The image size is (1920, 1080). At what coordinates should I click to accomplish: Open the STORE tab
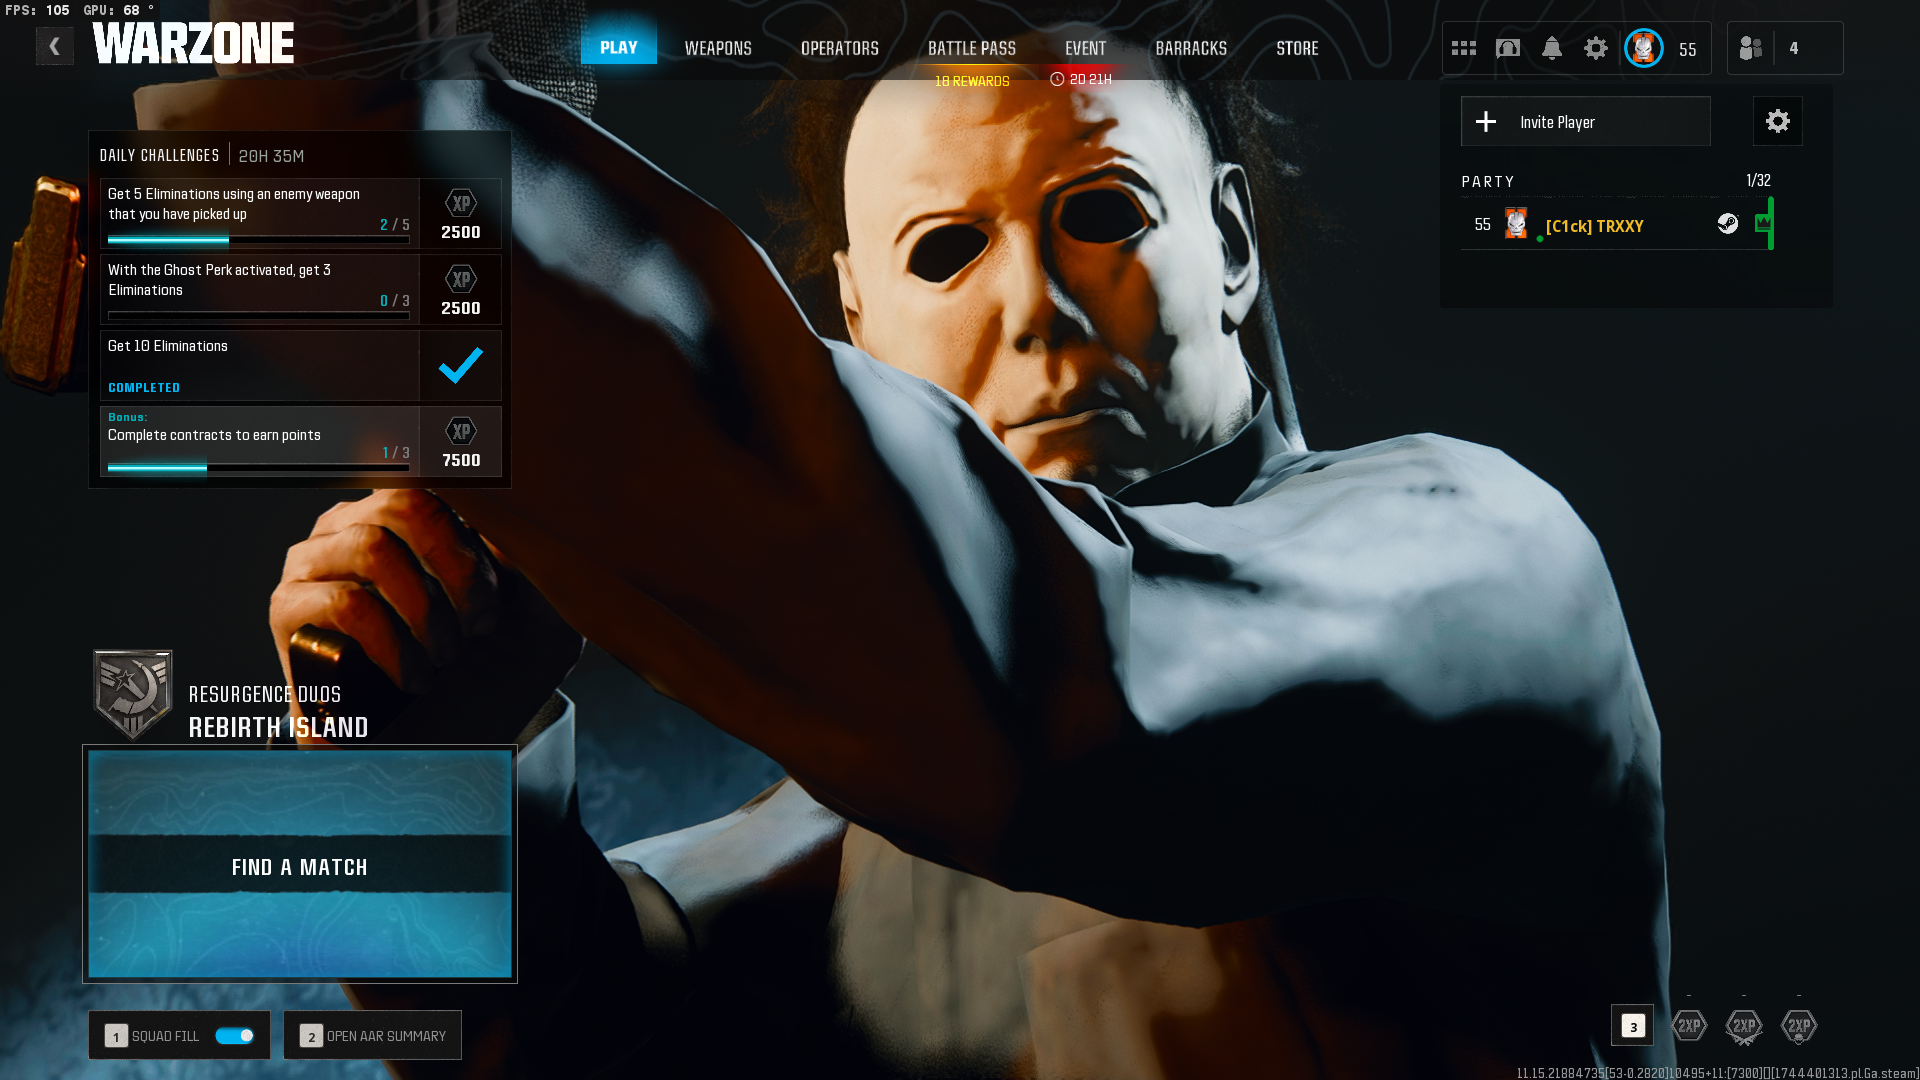[1297, 48]
